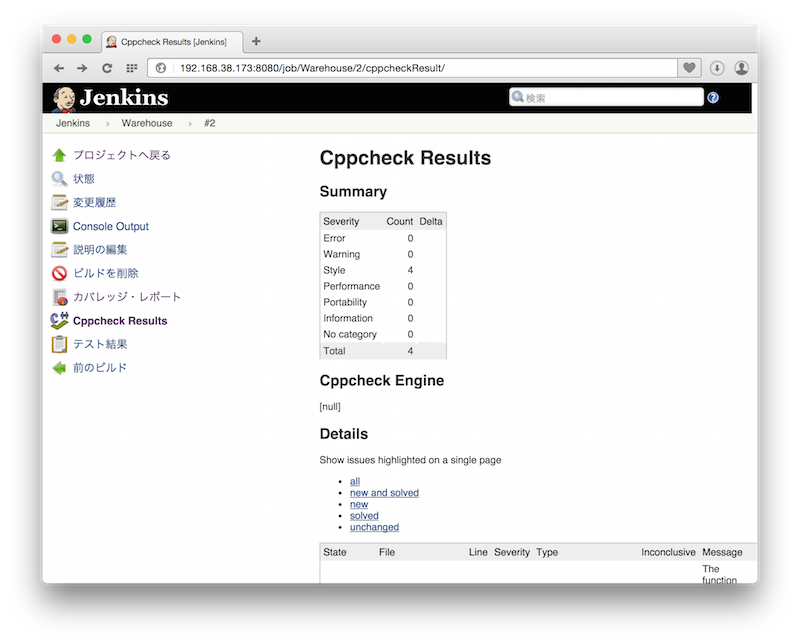This screenshot has height=644, width=800.
Task: Click the magnifying glass status icon
Action: point(59,179)
